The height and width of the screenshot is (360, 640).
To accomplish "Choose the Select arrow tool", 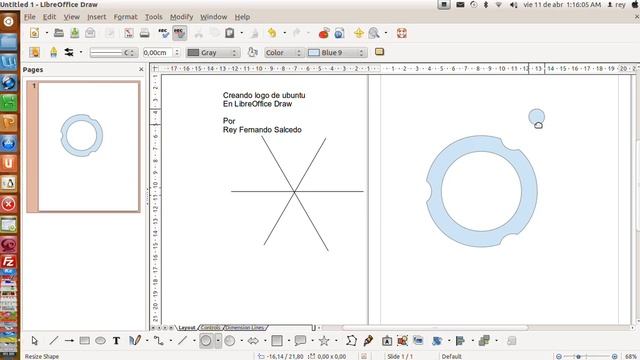I will (x=35, y=340).
